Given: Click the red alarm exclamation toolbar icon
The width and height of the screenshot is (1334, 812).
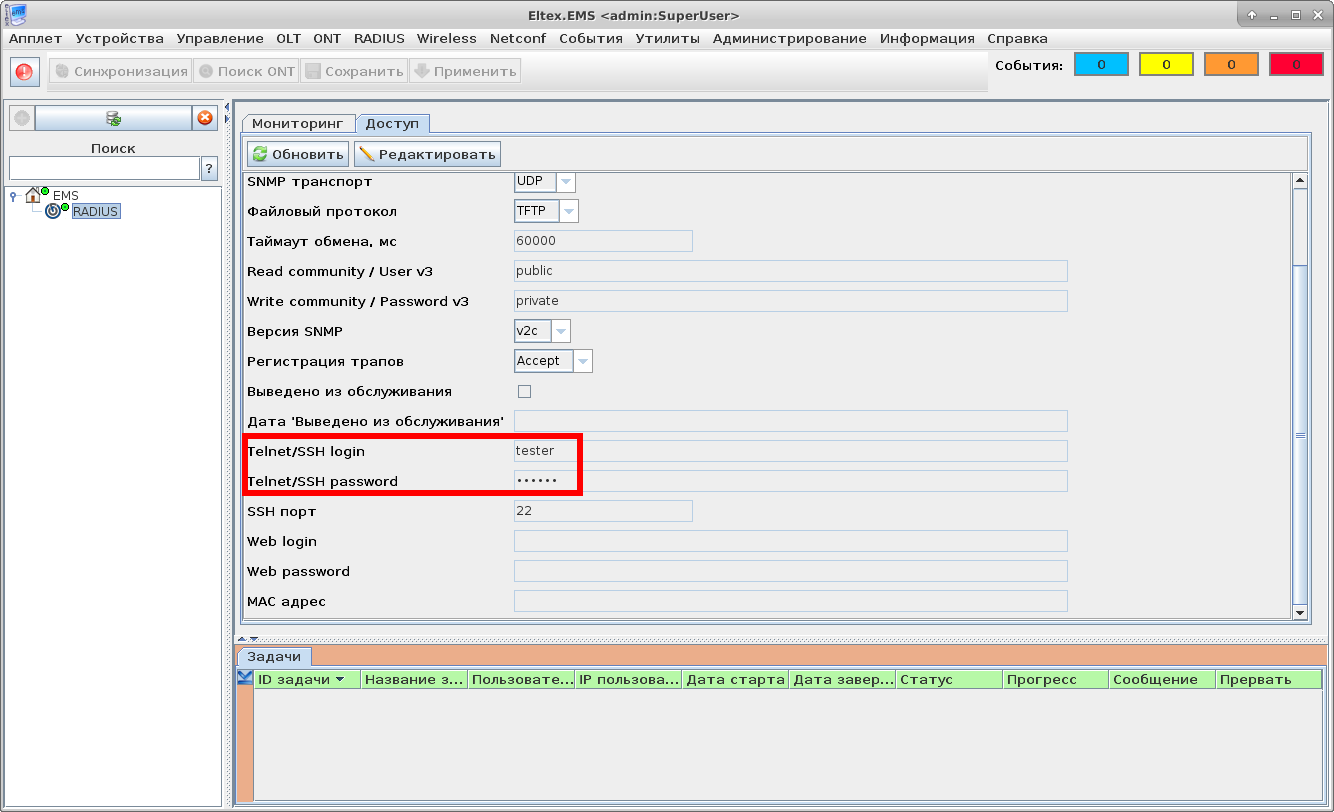Looking at the screenshot, I should (x=25, y=72).
